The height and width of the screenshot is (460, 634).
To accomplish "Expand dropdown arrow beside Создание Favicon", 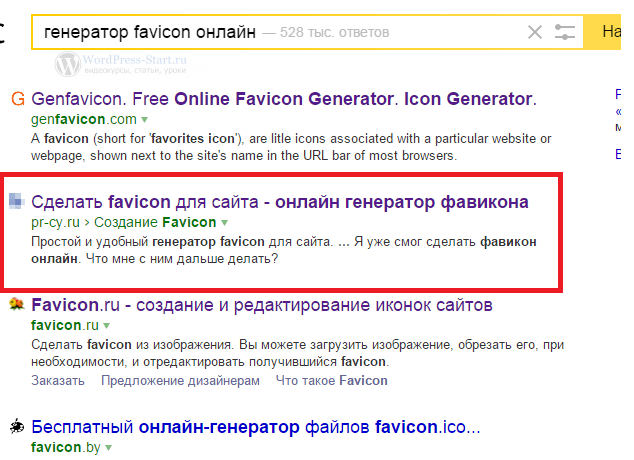I will pyautogui.click(x=224, y=223).
